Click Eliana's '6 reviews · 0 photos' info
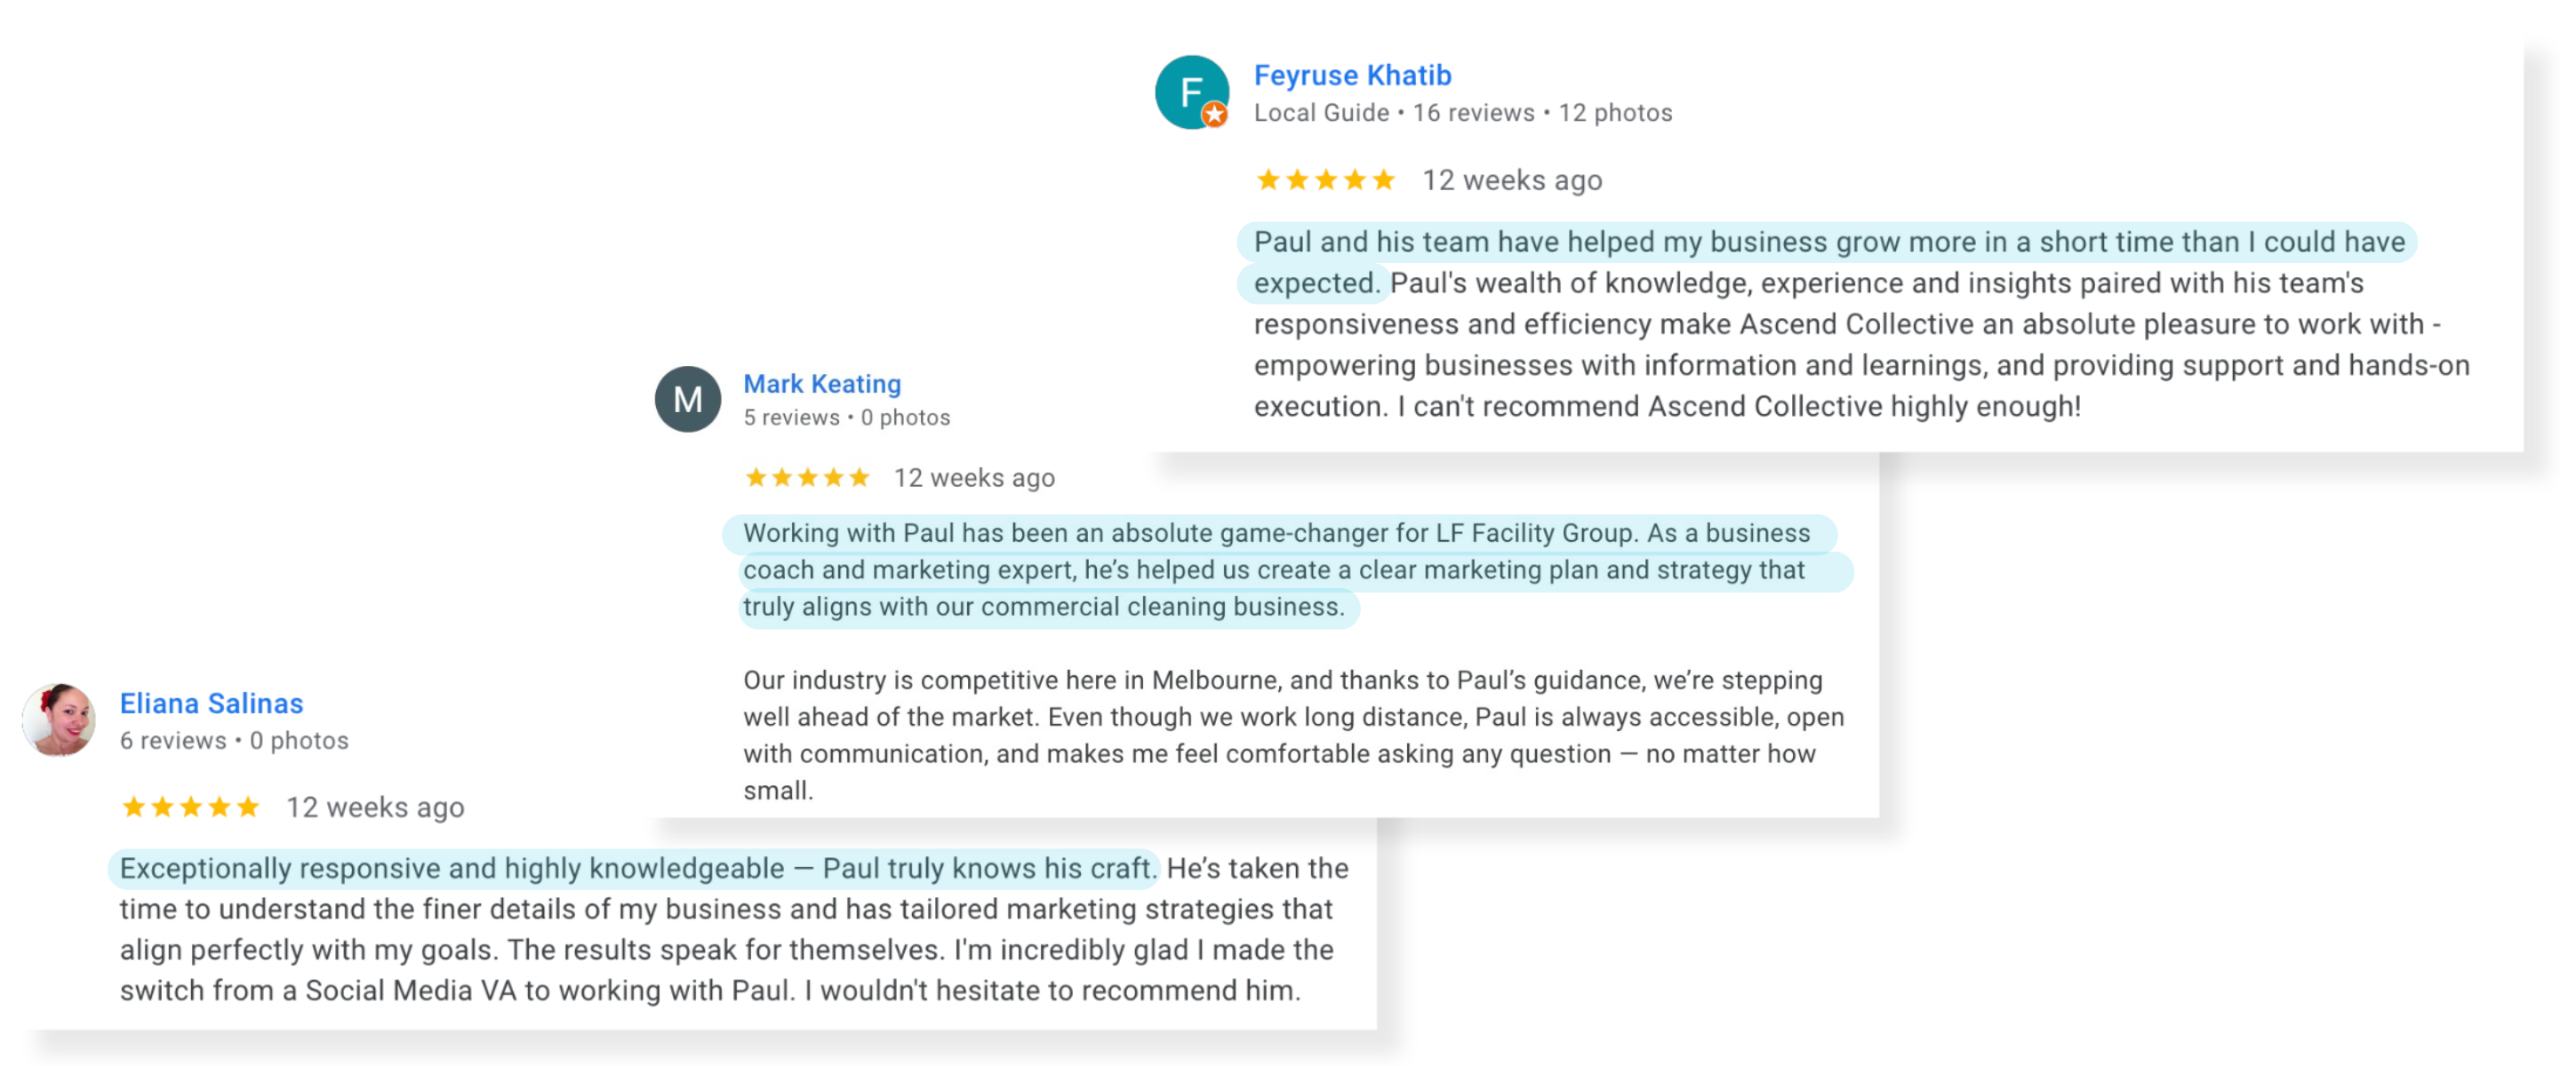The image size is (2560, 1066). pos(234,740)
